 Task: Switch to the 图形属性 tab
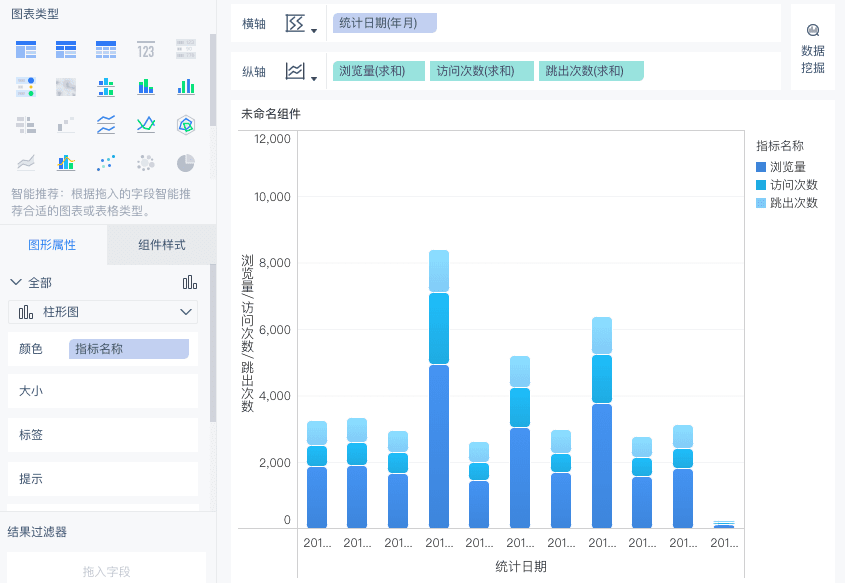tap(52, 245)
